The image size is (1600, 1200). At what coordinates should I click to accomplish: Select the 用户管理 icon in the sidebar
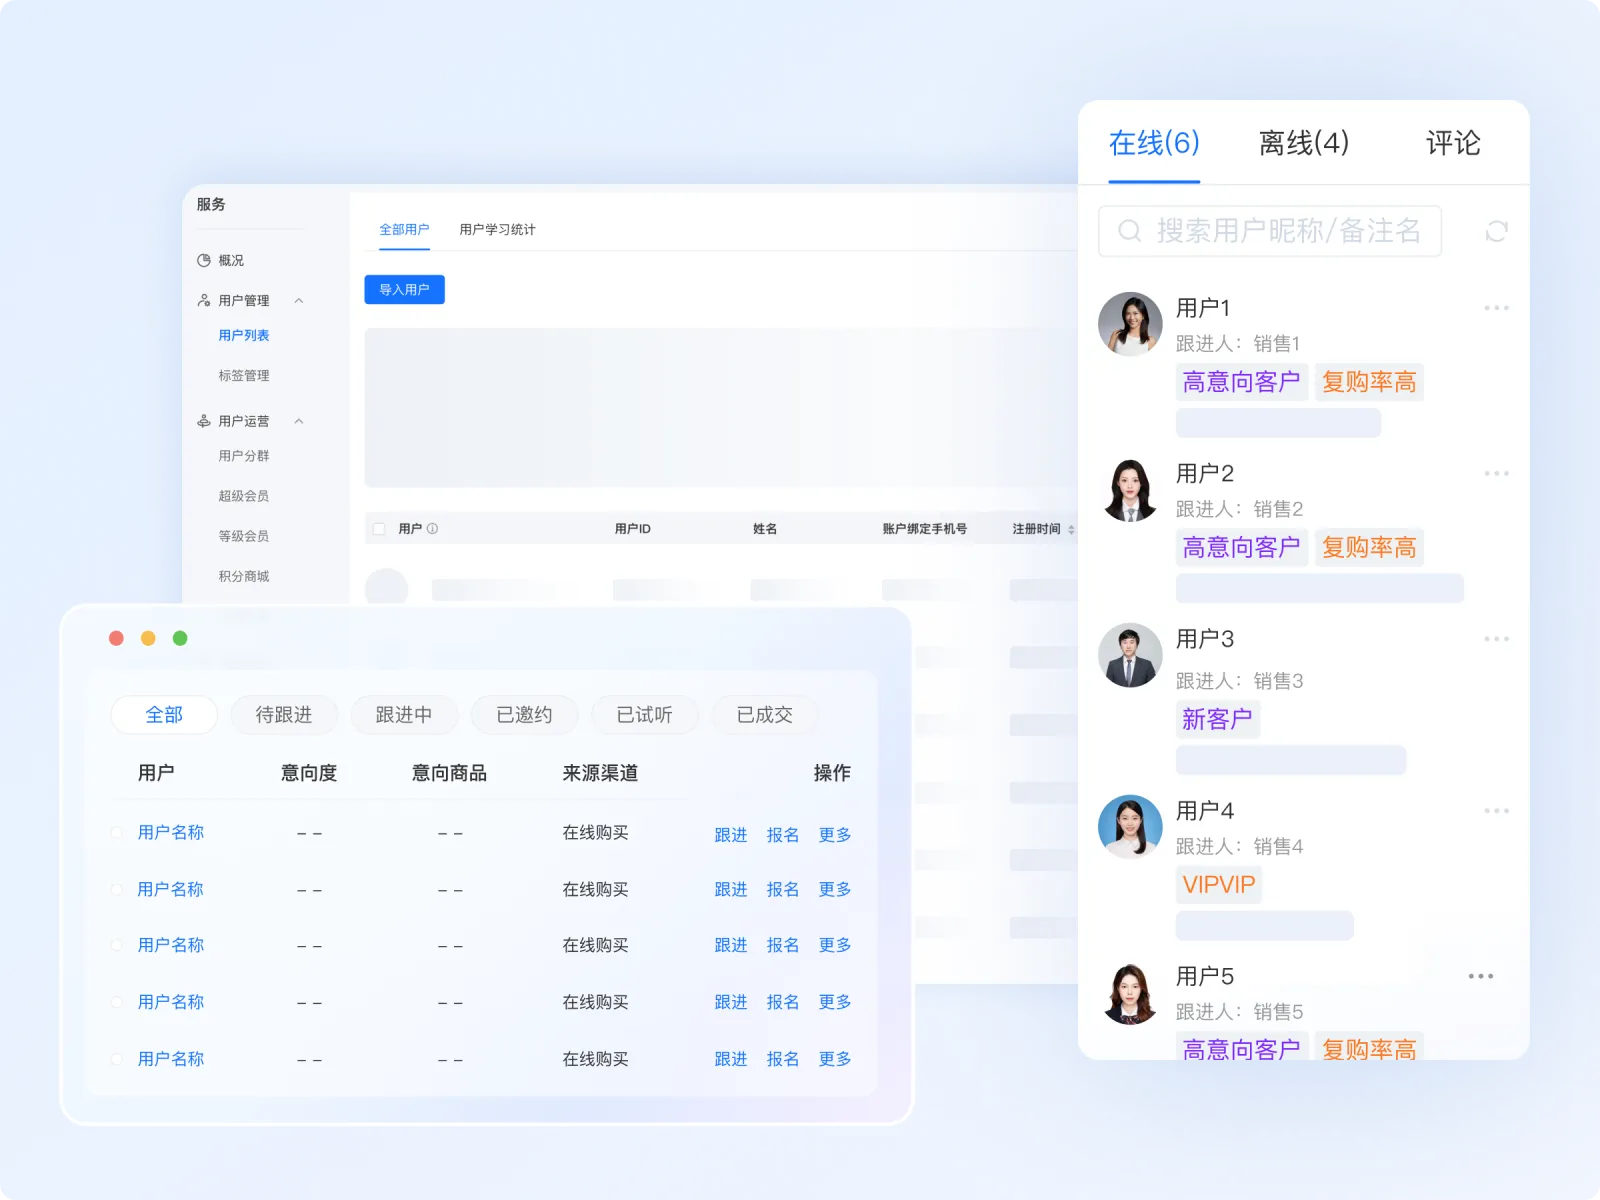click(203, 299)
